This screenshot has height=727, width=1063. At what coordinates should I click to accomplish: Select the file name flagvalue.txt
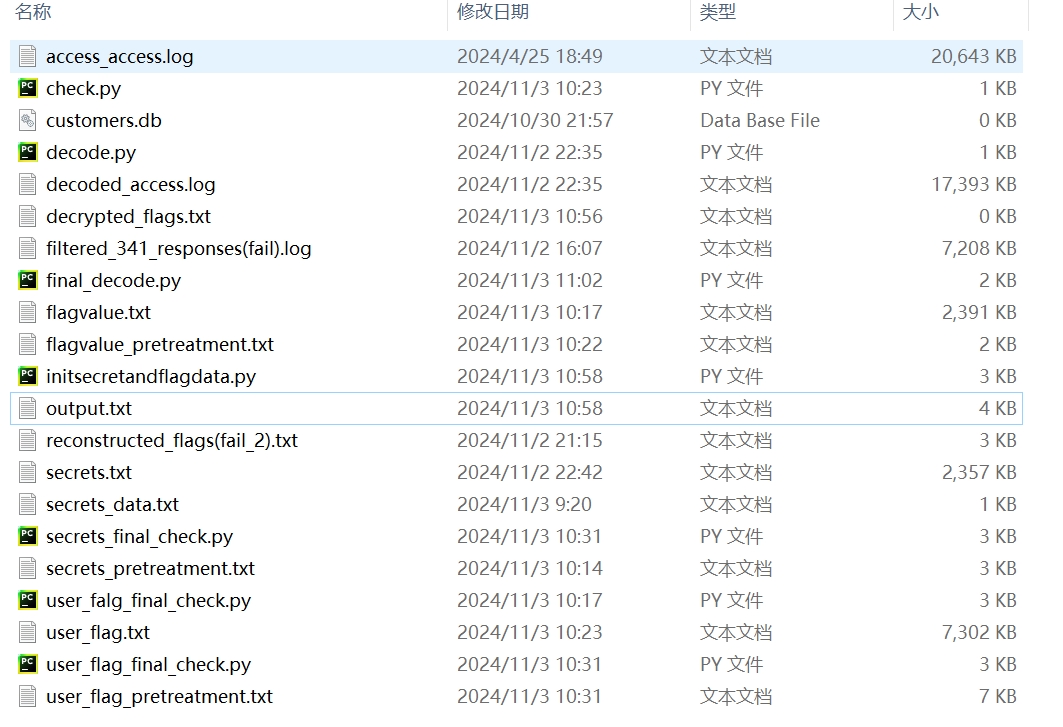coord(98,313)
